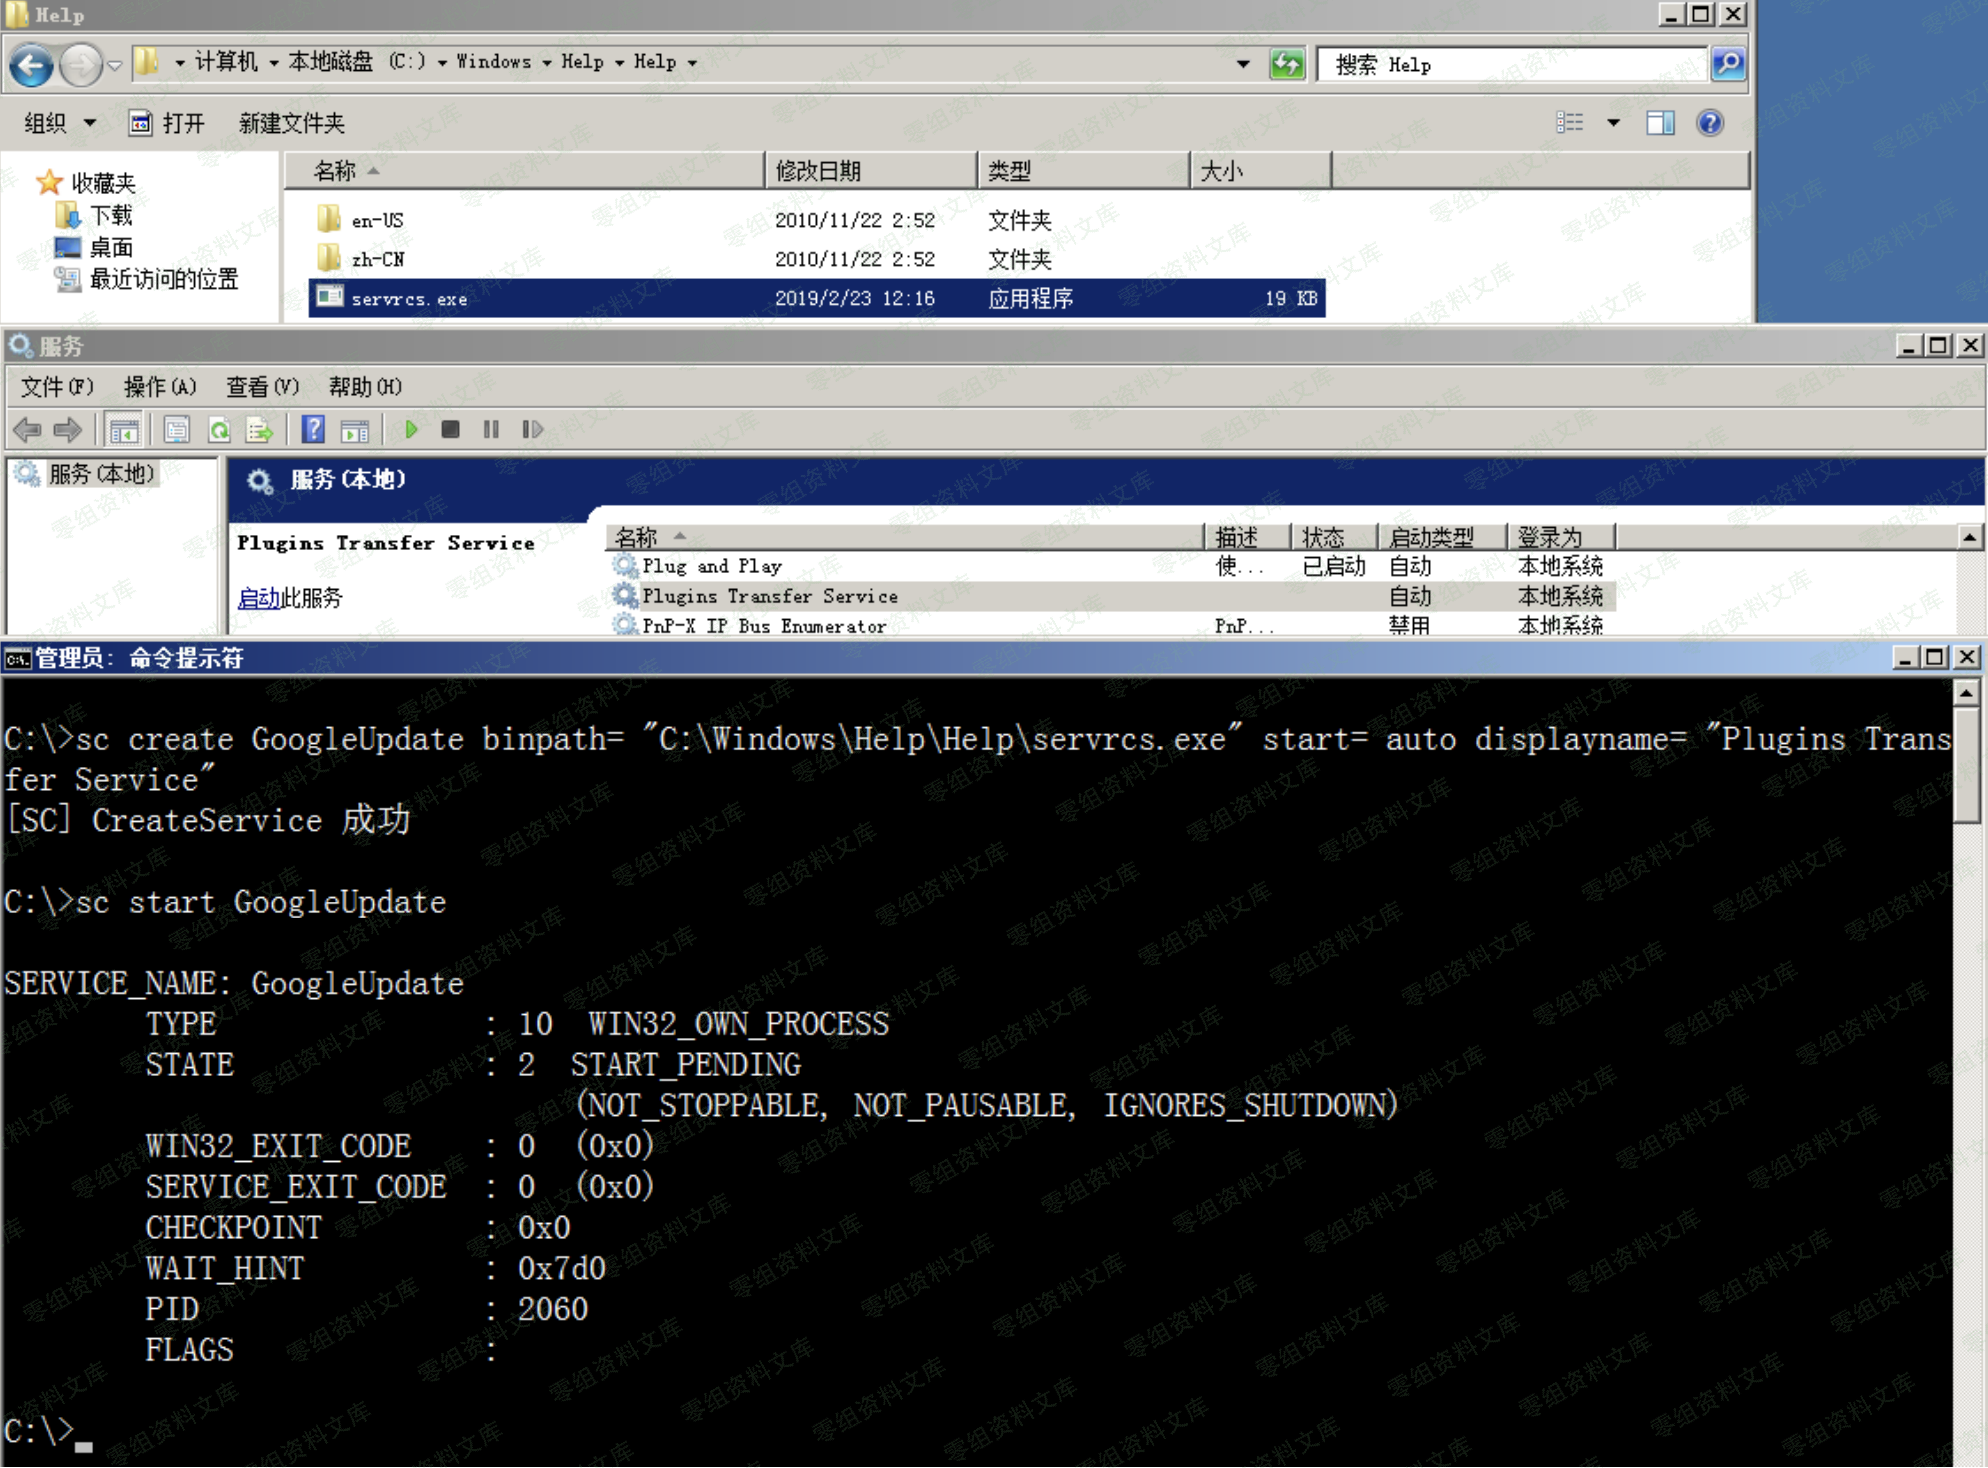The width and height of the screenshot is (1988, 1468).
Task: Click the blue Help question mark in Services toolbar
Action: pyautogui.click(x=313, y=430)
